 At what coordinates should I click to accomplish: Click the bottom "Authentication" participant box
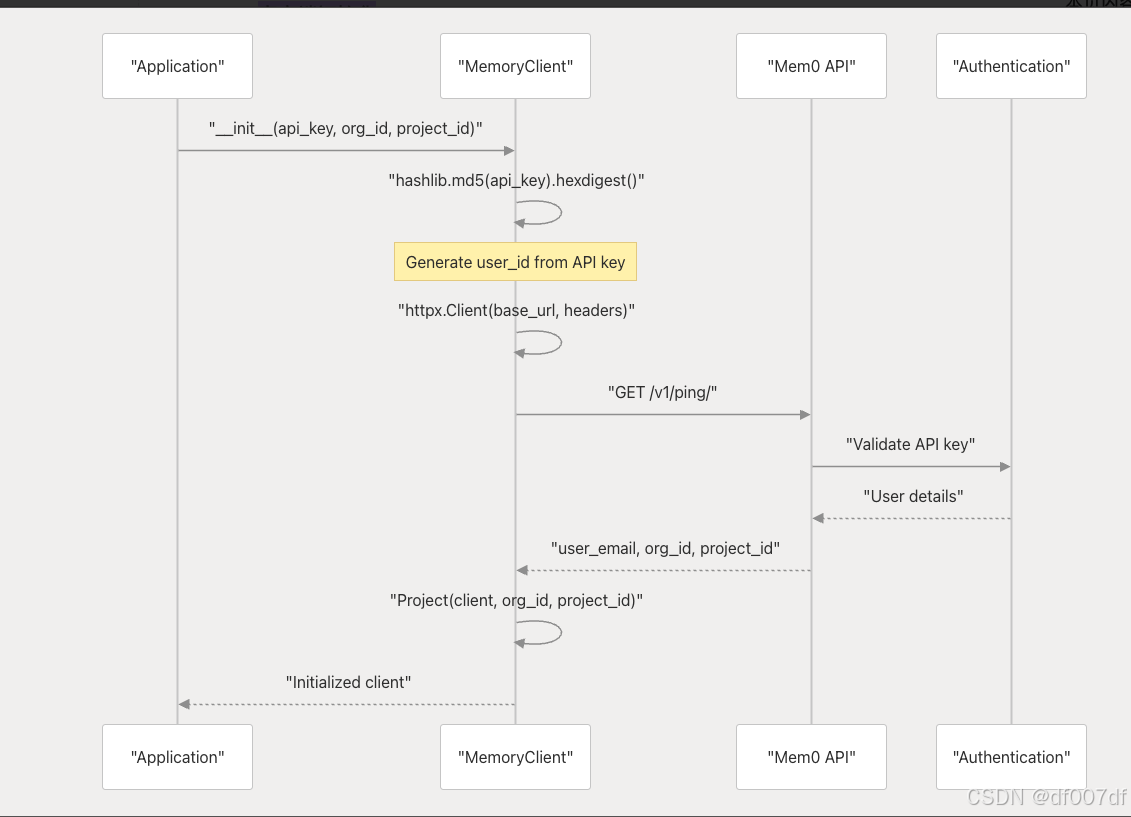click(x=1011, y=757)
